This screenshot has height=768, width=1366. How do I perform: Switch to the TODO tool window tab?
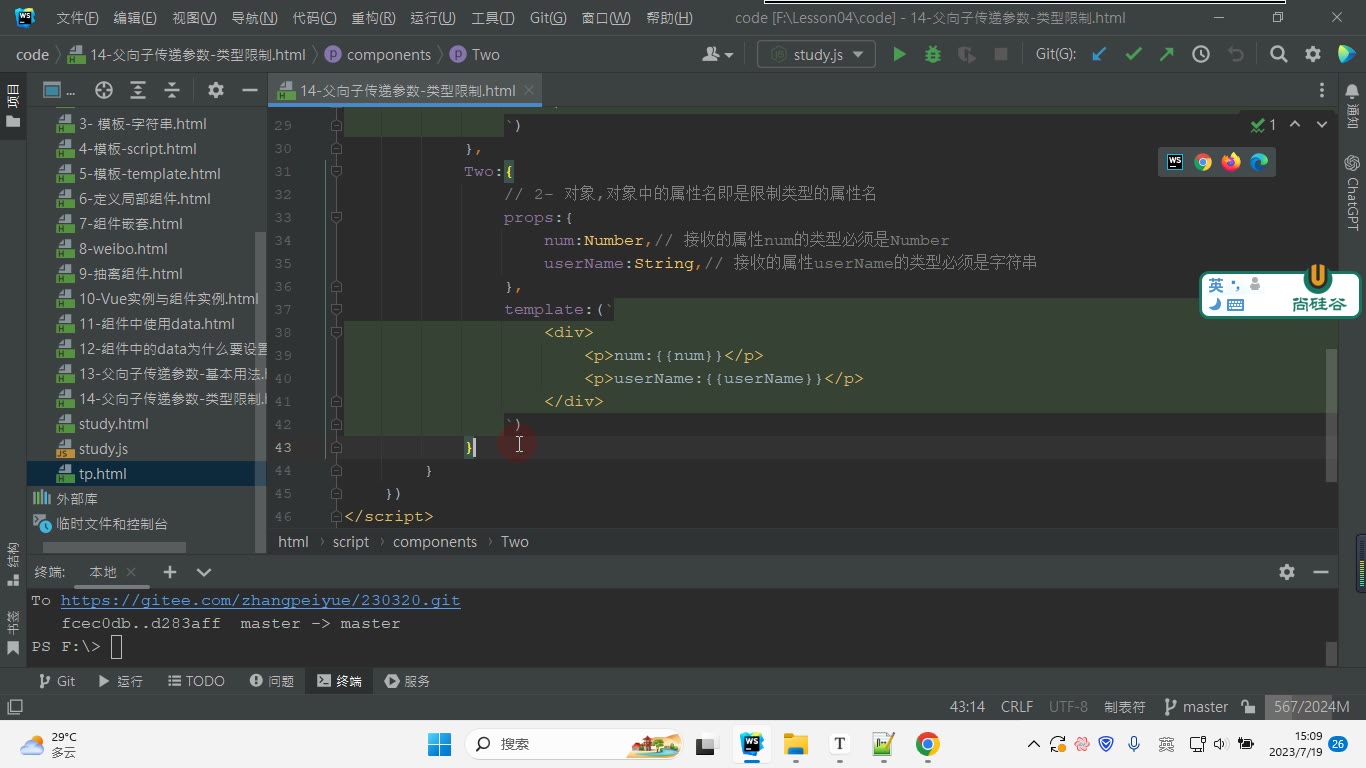tap(195, 681)
